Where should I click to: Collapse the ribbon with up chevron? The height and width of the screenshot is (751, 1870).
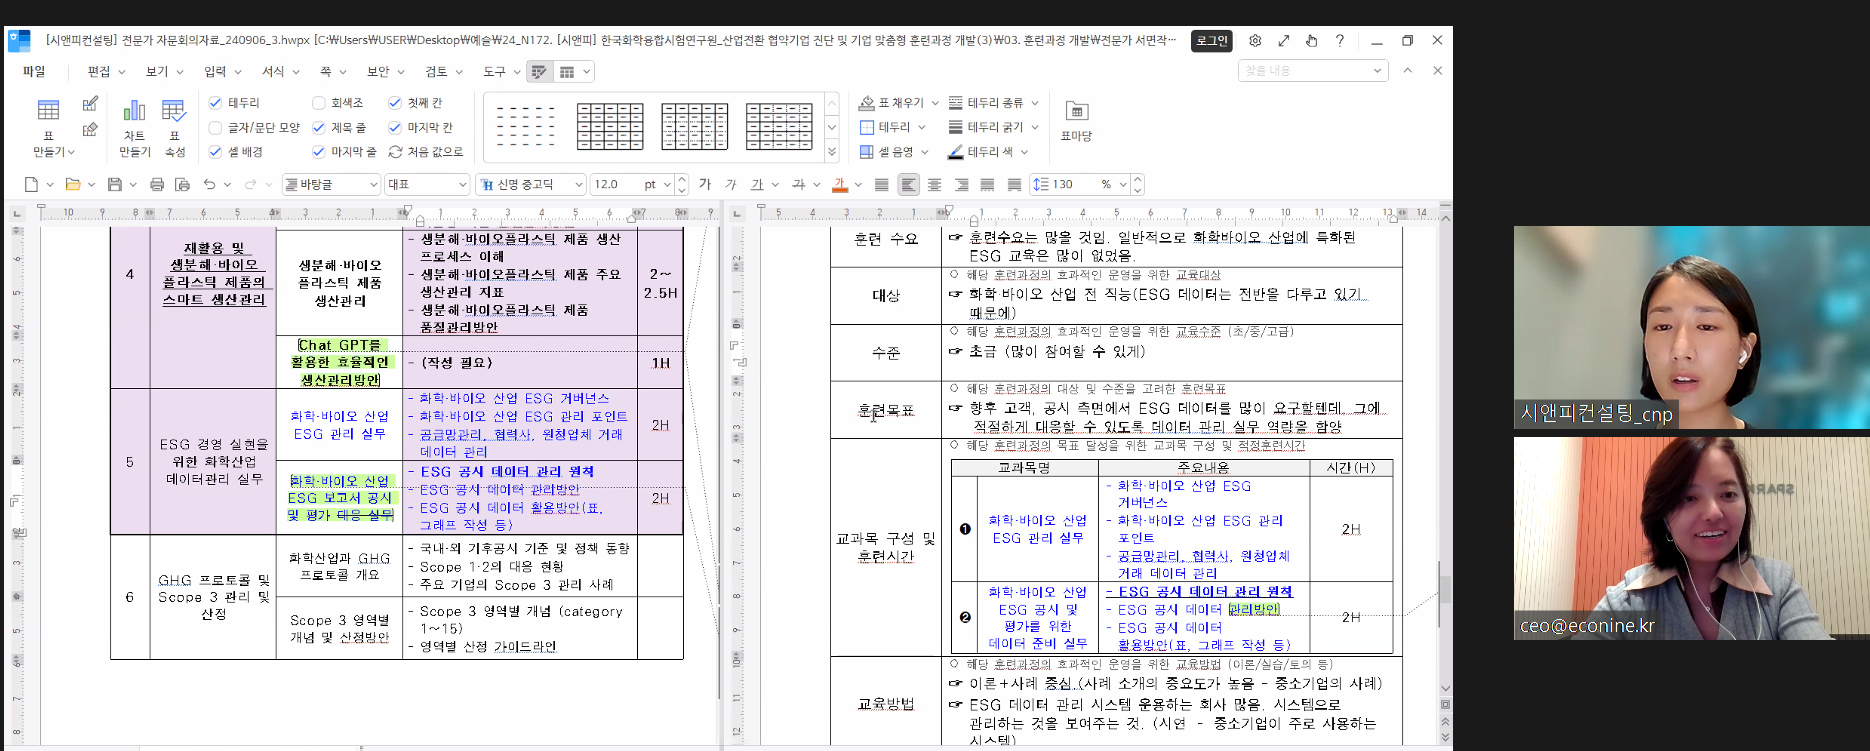[1408, 71]
